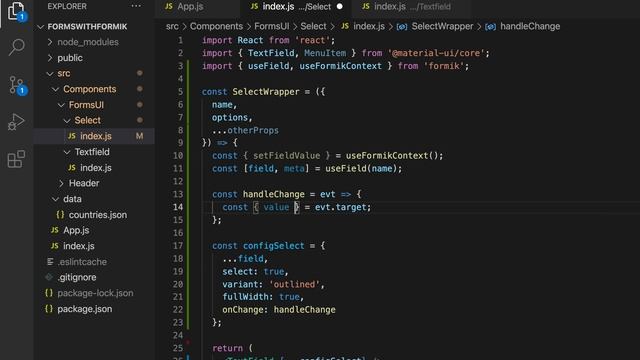The height and width of the screenshot is (360, 640).
Task: Click the EXPLORER panel title
Action: pyautogui.click(x=67, y=7)
